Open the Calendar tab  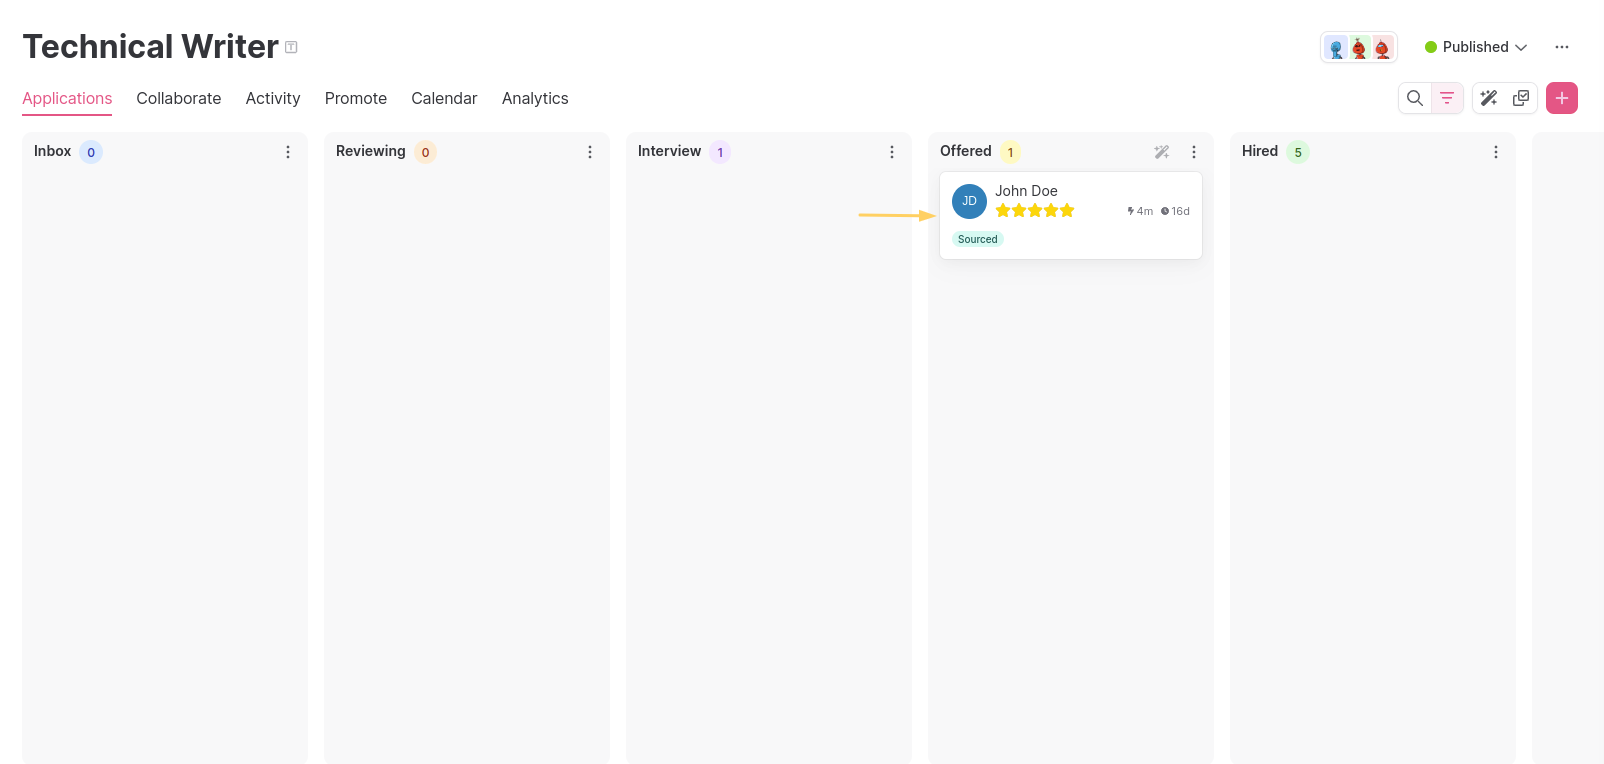[x=444, y=98]
